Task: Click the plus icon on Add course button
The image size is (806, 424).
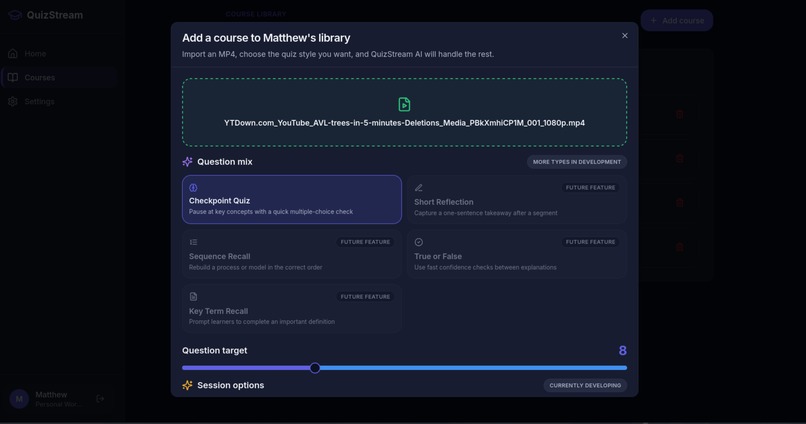Action: coord(653,21)
